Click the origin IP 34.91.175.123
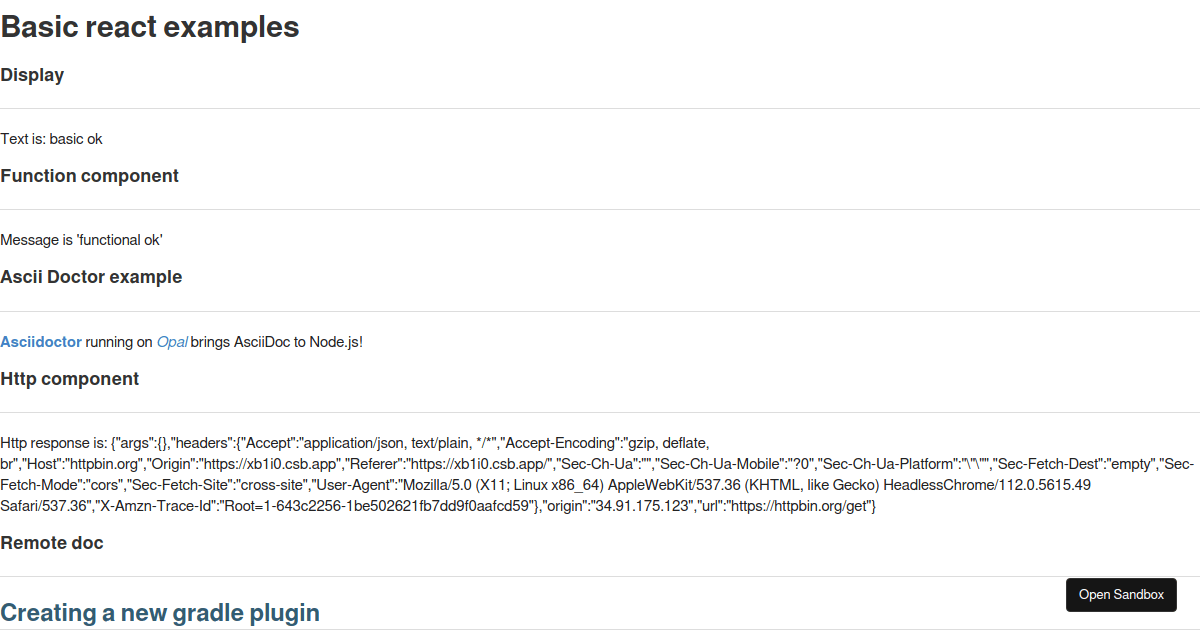The height and width of the screenshot is (630, 1200). [x=642, y=507]
